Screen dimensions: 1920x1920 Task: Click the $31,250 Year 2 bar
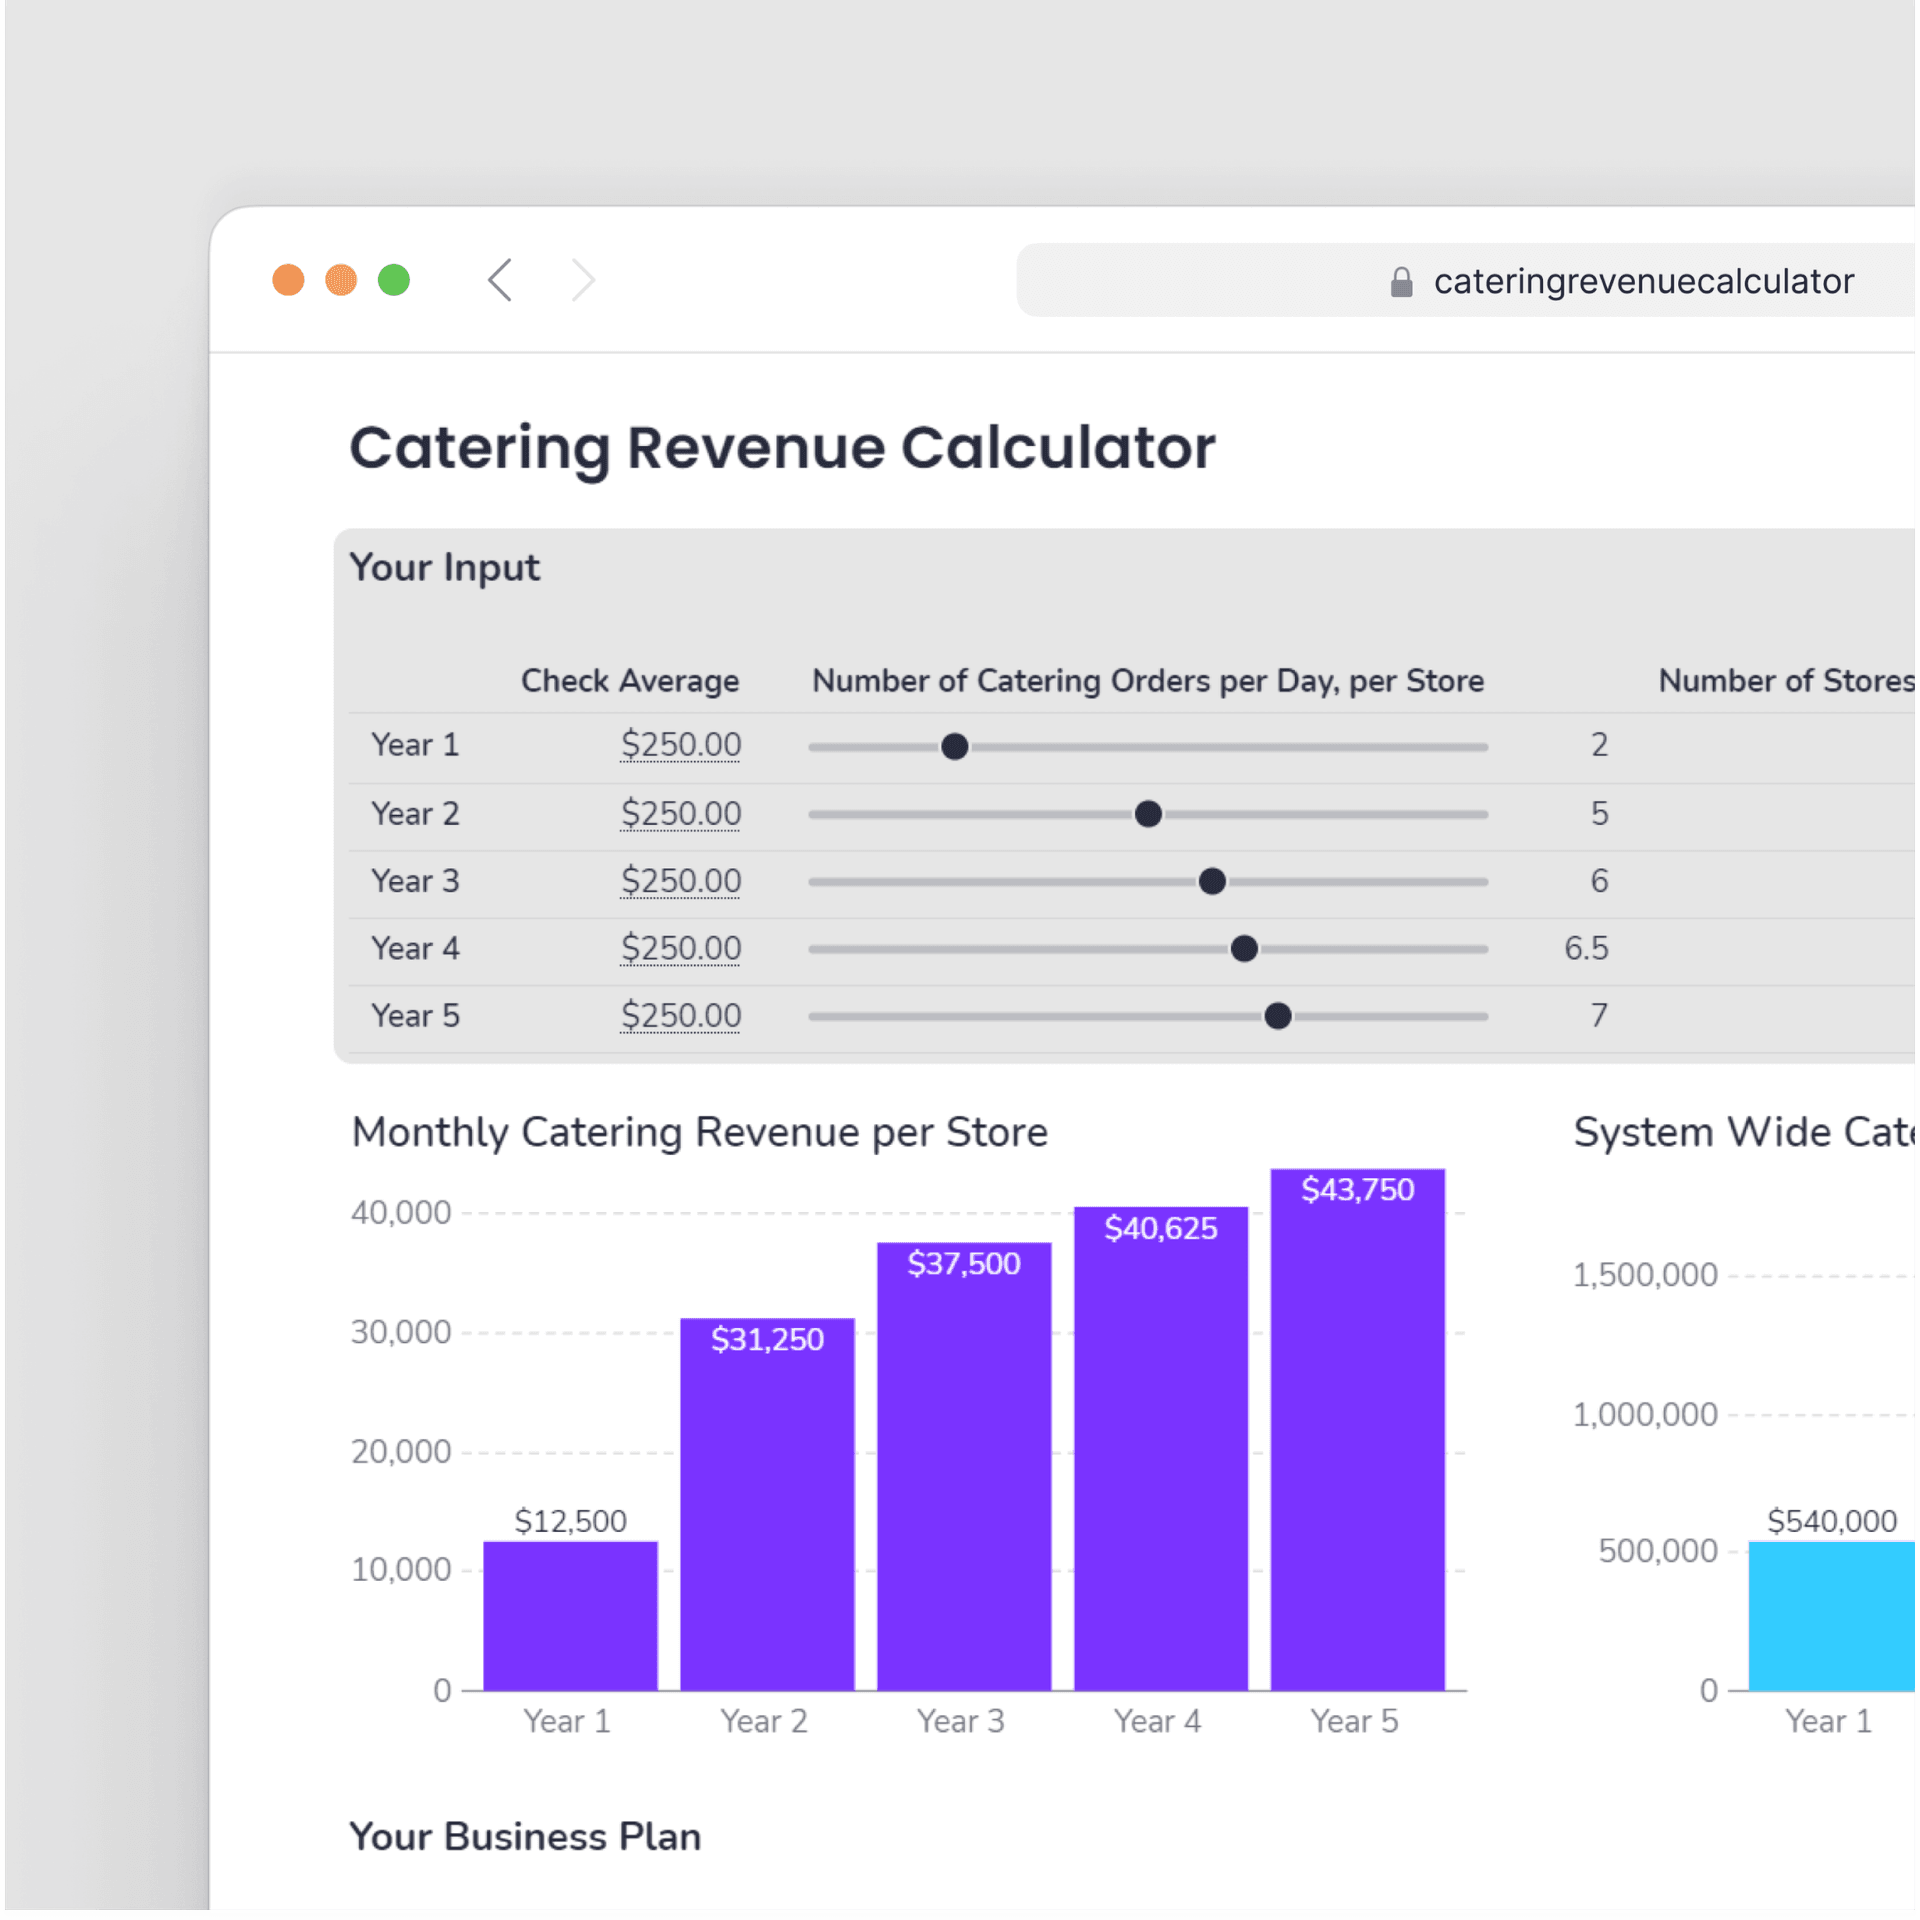(x=769, y=1507)
